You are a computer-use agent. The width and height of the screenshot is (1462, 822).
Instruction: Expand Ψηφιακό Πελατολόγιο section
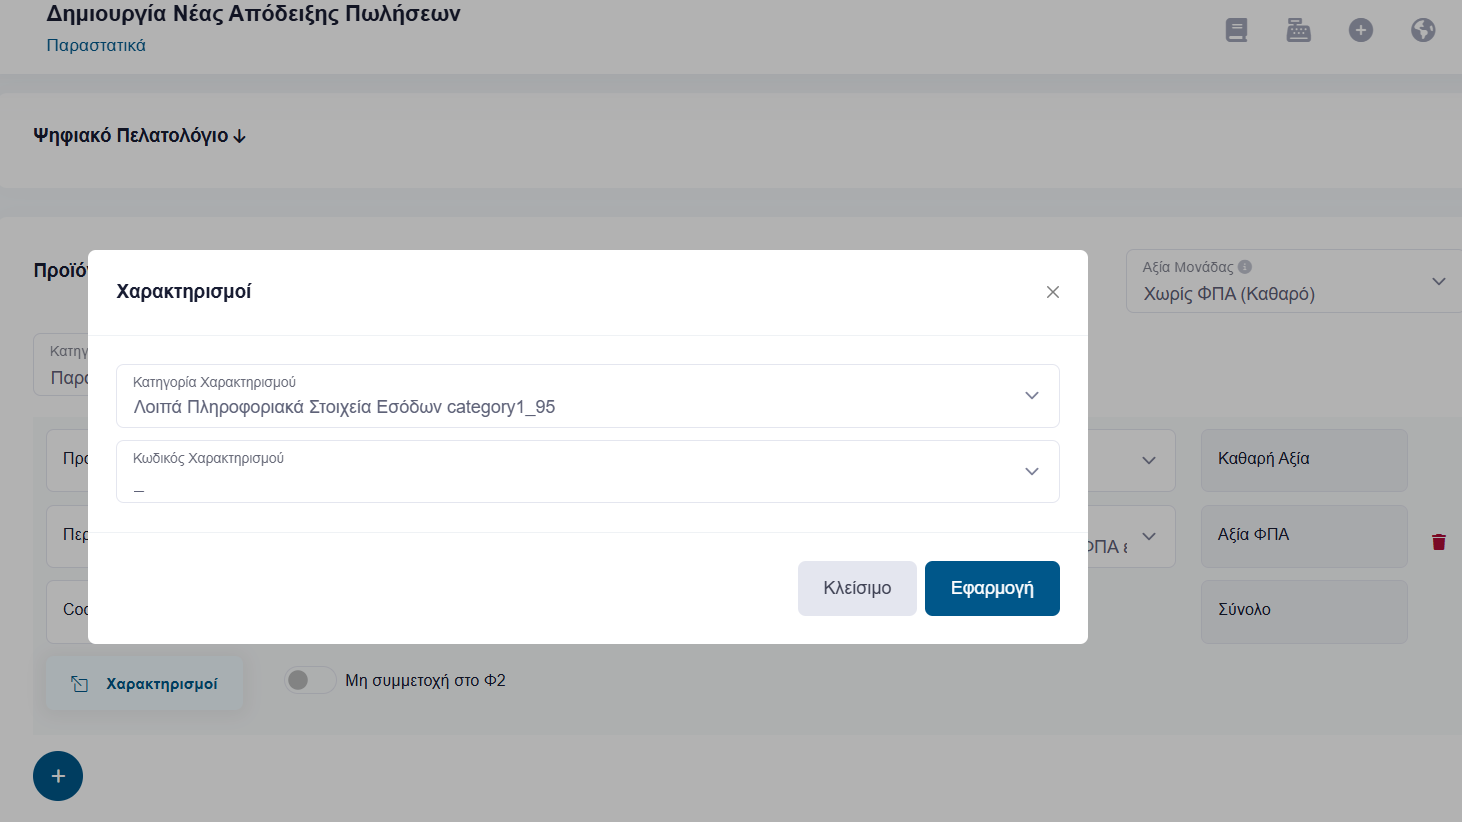point(140,135)
